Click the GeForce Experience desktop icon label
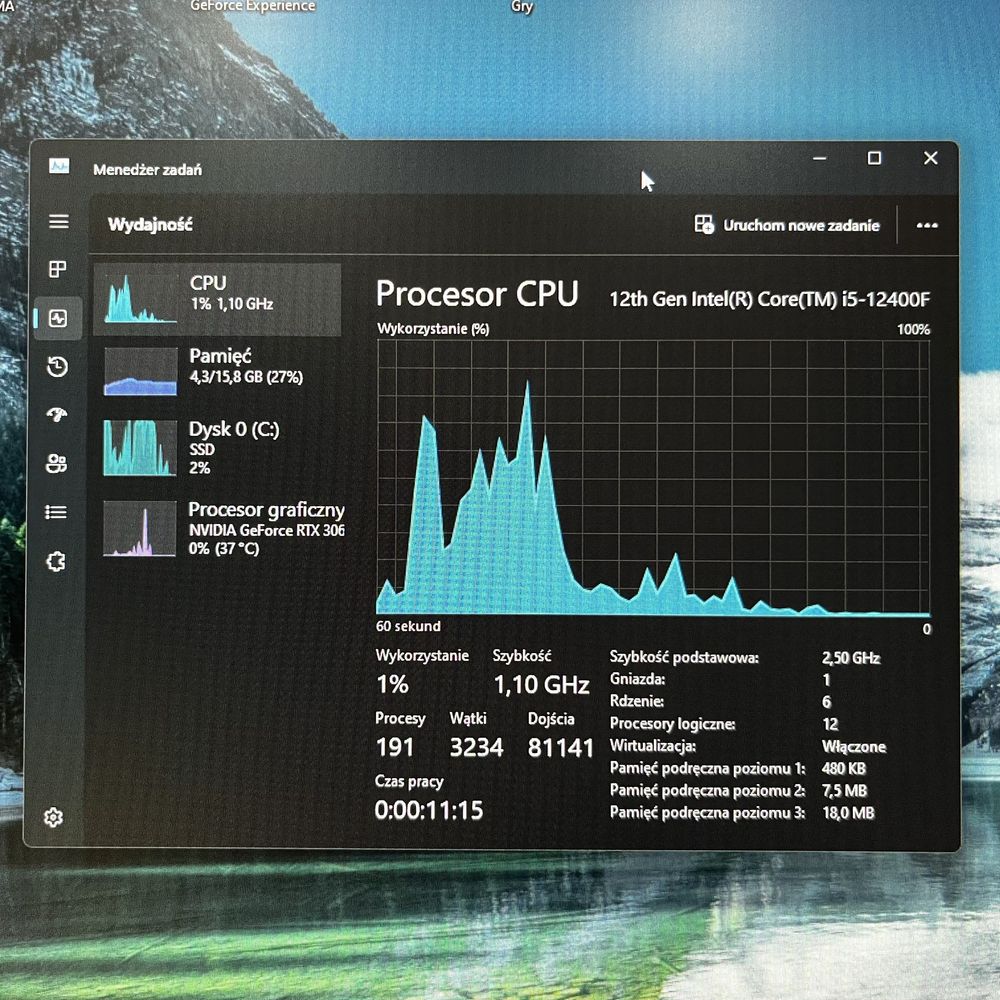Screen dimensions: 1000x1000 click(253, 6)
